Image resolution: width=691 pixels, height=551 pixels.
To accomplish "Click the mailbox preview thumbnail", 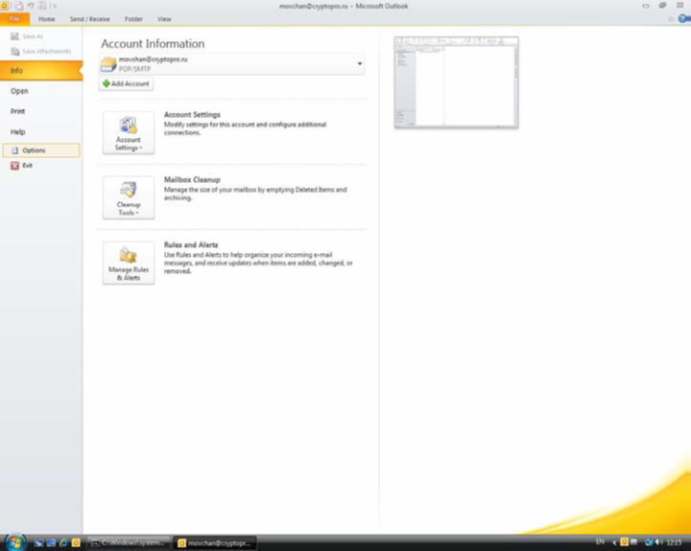I will click(456, 82).
